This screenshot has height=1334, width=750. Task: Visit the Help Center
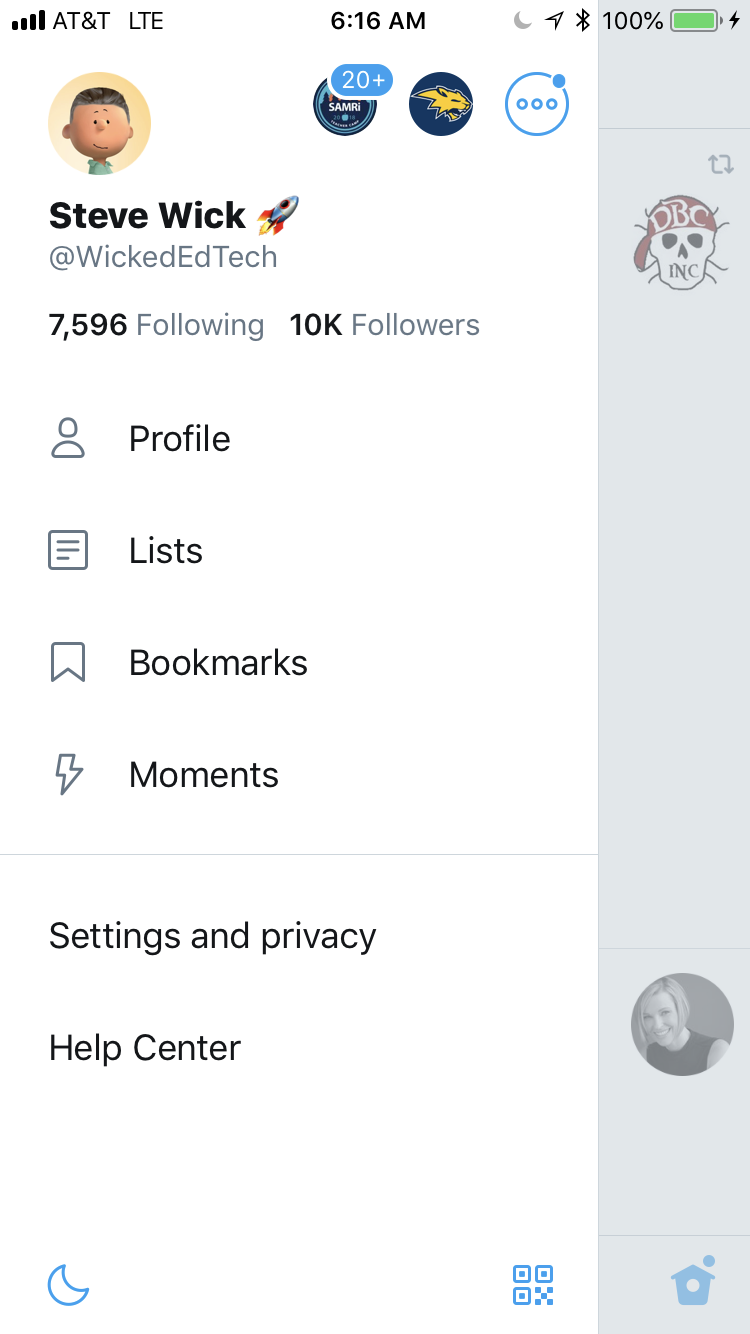pyautogui.click(x=145, y=1048)
